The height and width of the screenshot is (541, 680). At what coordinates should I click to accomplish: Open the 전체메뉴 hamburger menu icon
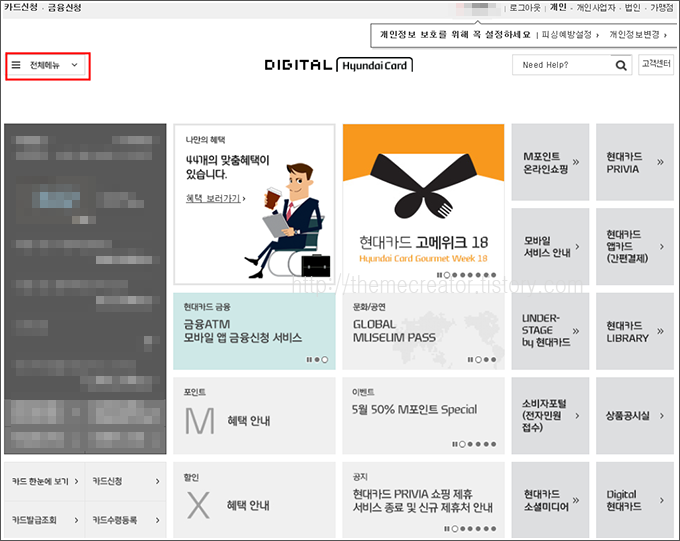click(x=16, y=65)
